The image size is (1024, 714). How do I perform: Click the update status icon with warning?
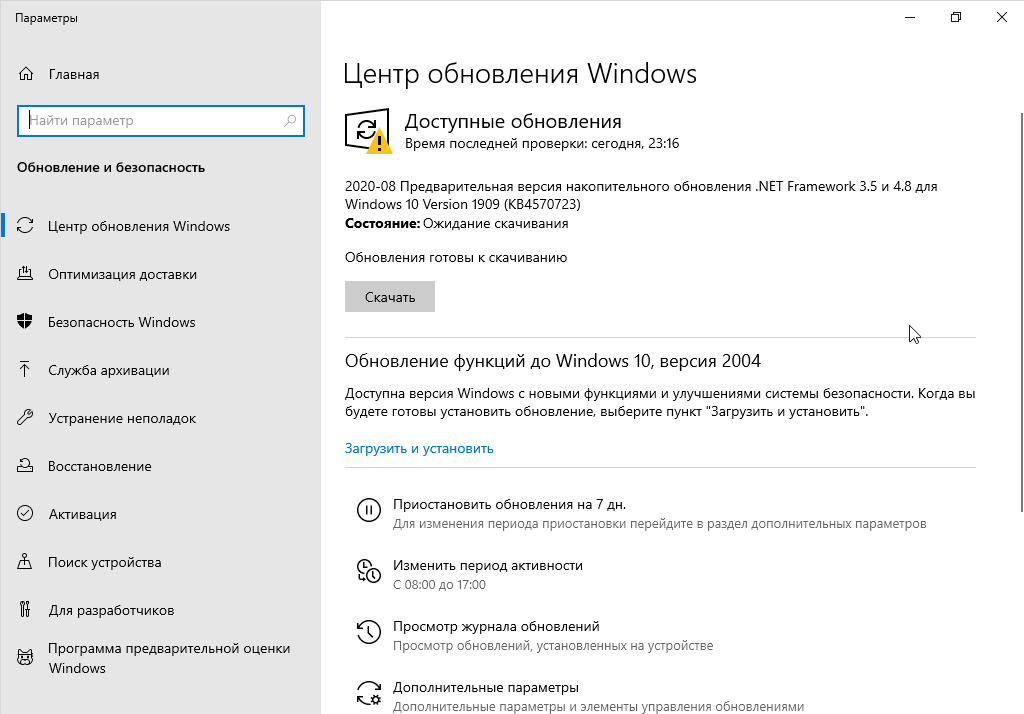368,131
